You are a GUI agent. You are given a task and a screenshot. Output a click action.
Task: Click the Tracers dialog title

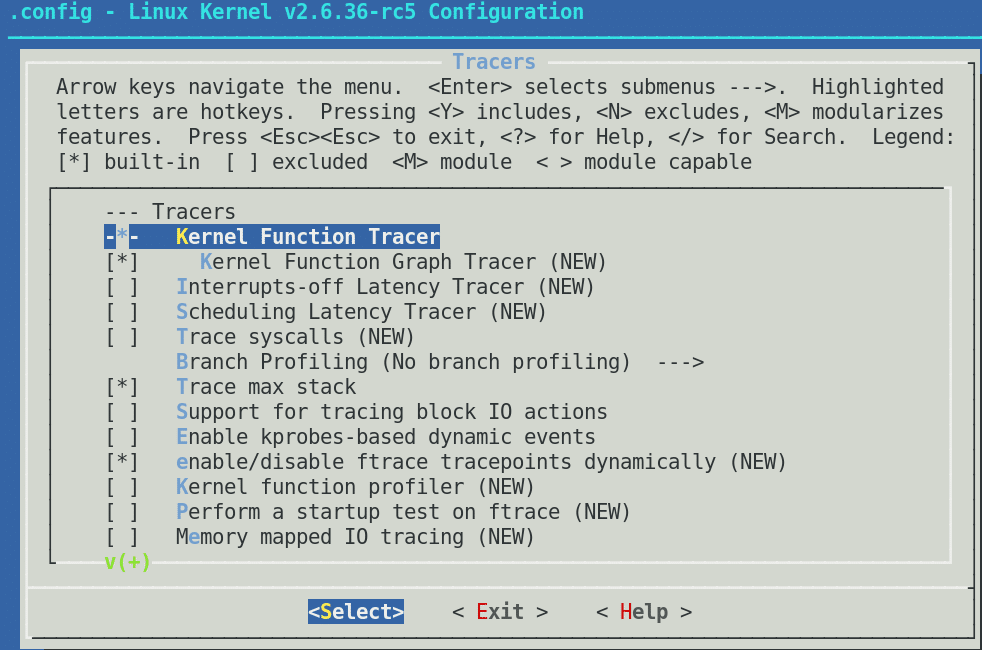[x=494, y=61]
